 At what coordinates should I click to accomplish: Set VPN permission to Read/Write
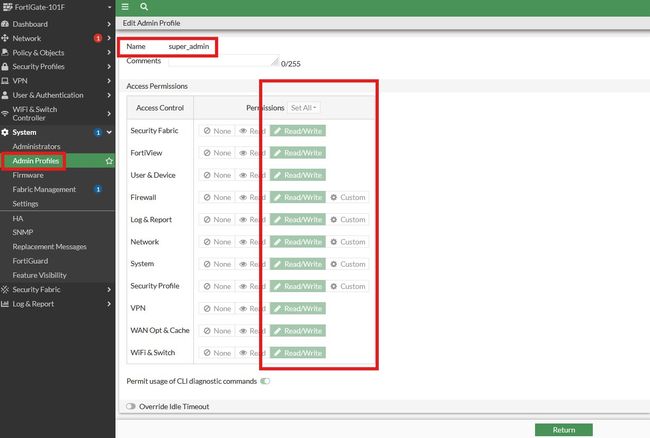(298, 309)
